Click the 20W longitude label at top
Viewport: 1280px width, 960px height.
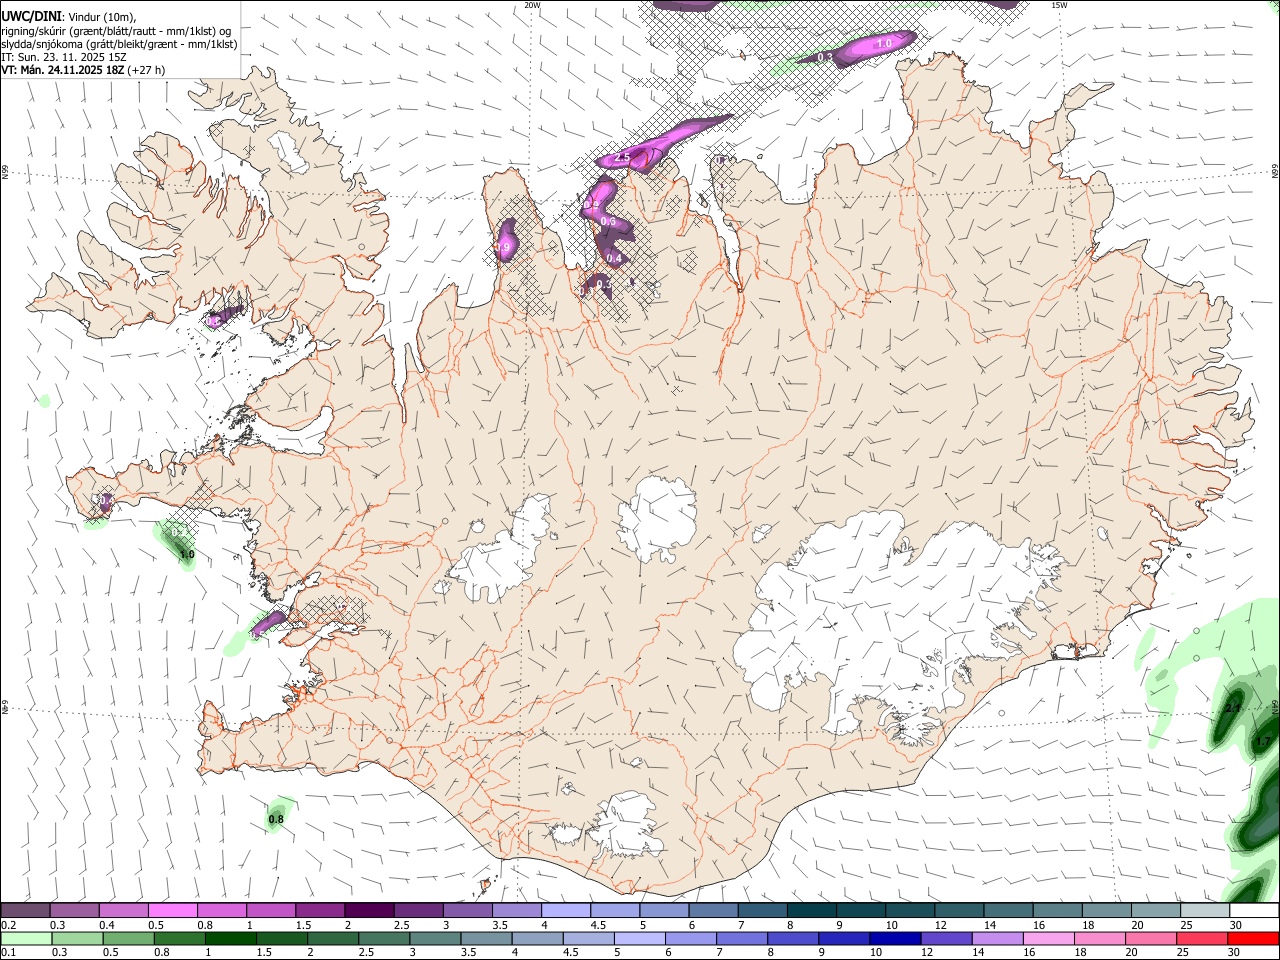[532, 5]
